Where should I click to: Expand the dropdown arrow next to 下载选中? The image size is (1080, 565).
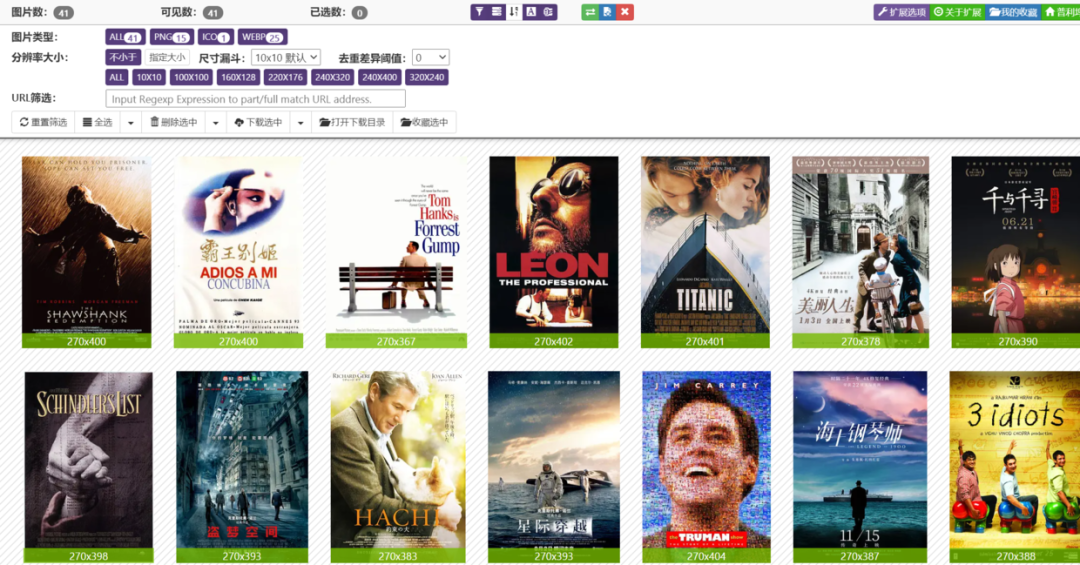click(300, 123)
